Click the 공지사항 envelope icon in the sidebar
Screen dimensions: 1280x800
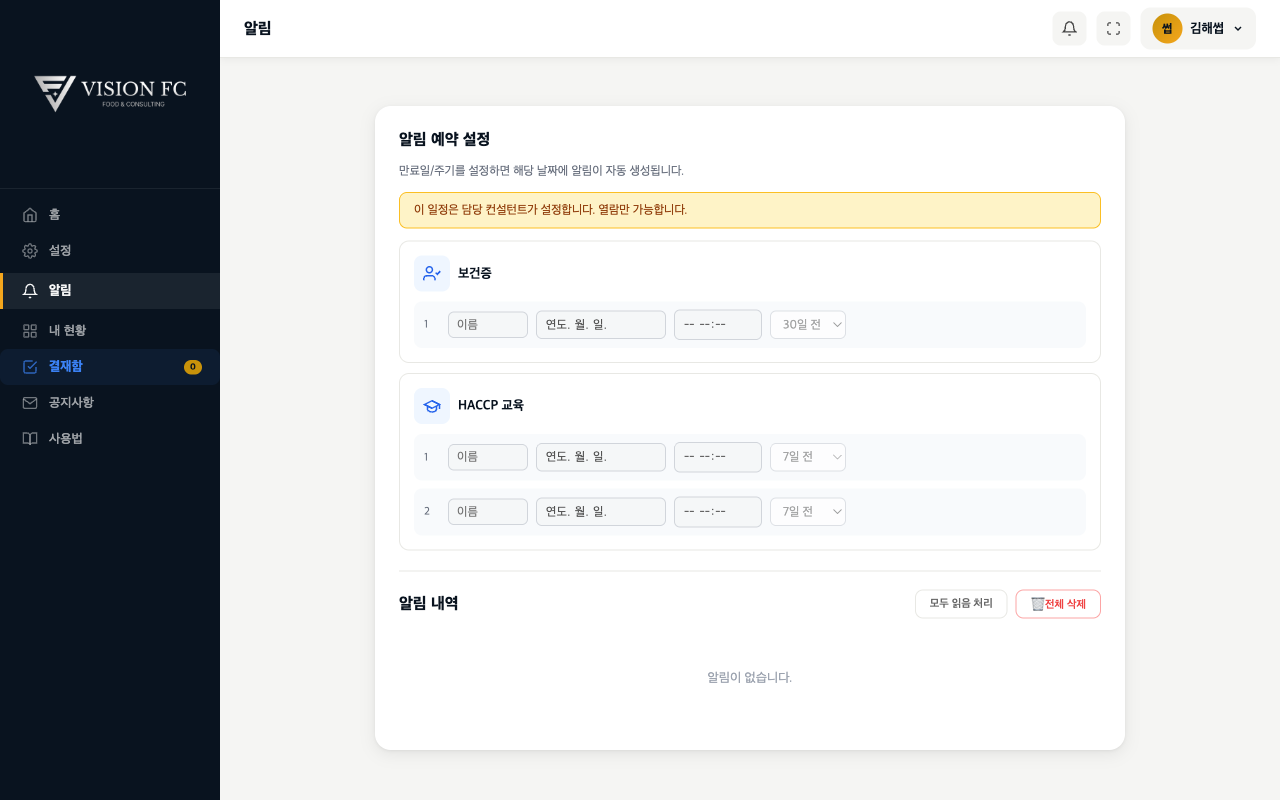pyautogui.click(x=30, y=403)
